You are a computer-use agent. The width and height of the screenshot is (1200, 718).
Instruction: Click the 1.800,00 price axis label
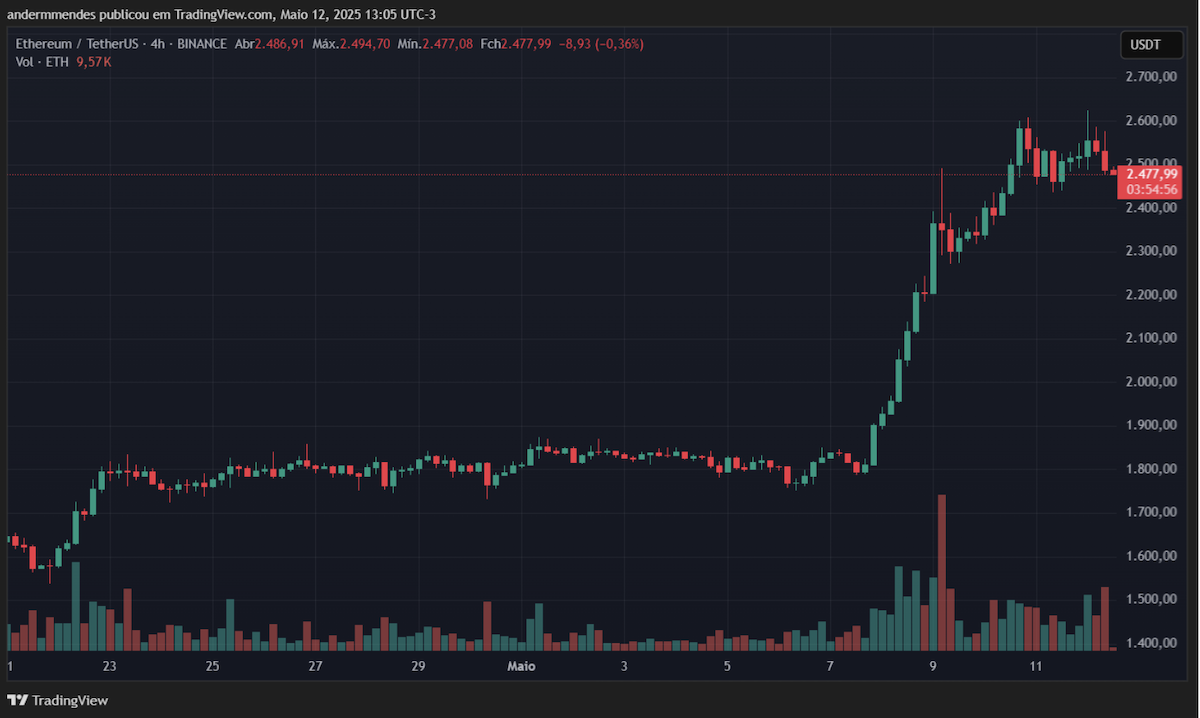(x=1149, y=469)
